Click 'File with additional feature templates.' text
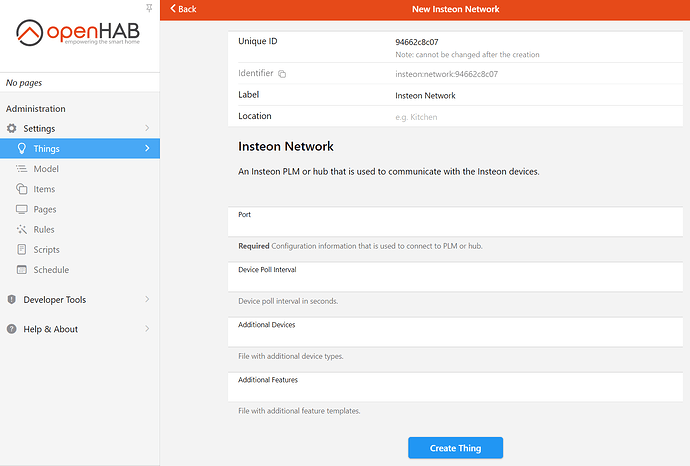This screenshot has width=690, height=466. (299, 411)
